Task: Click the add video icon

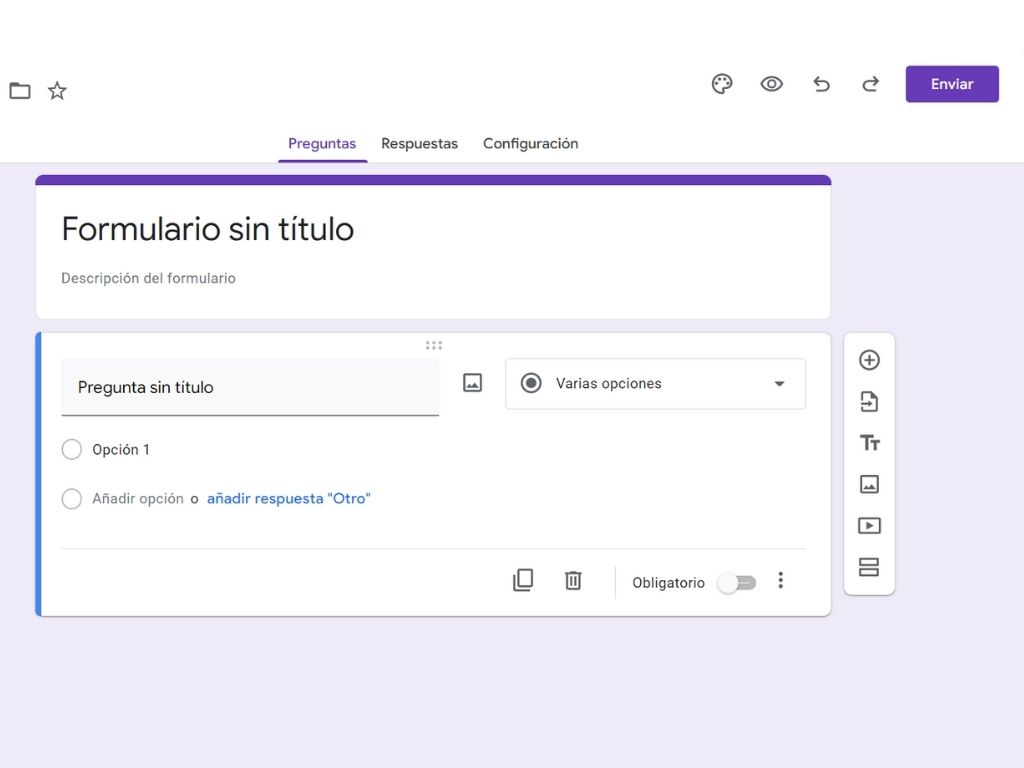Action: (x=869, y=525)
